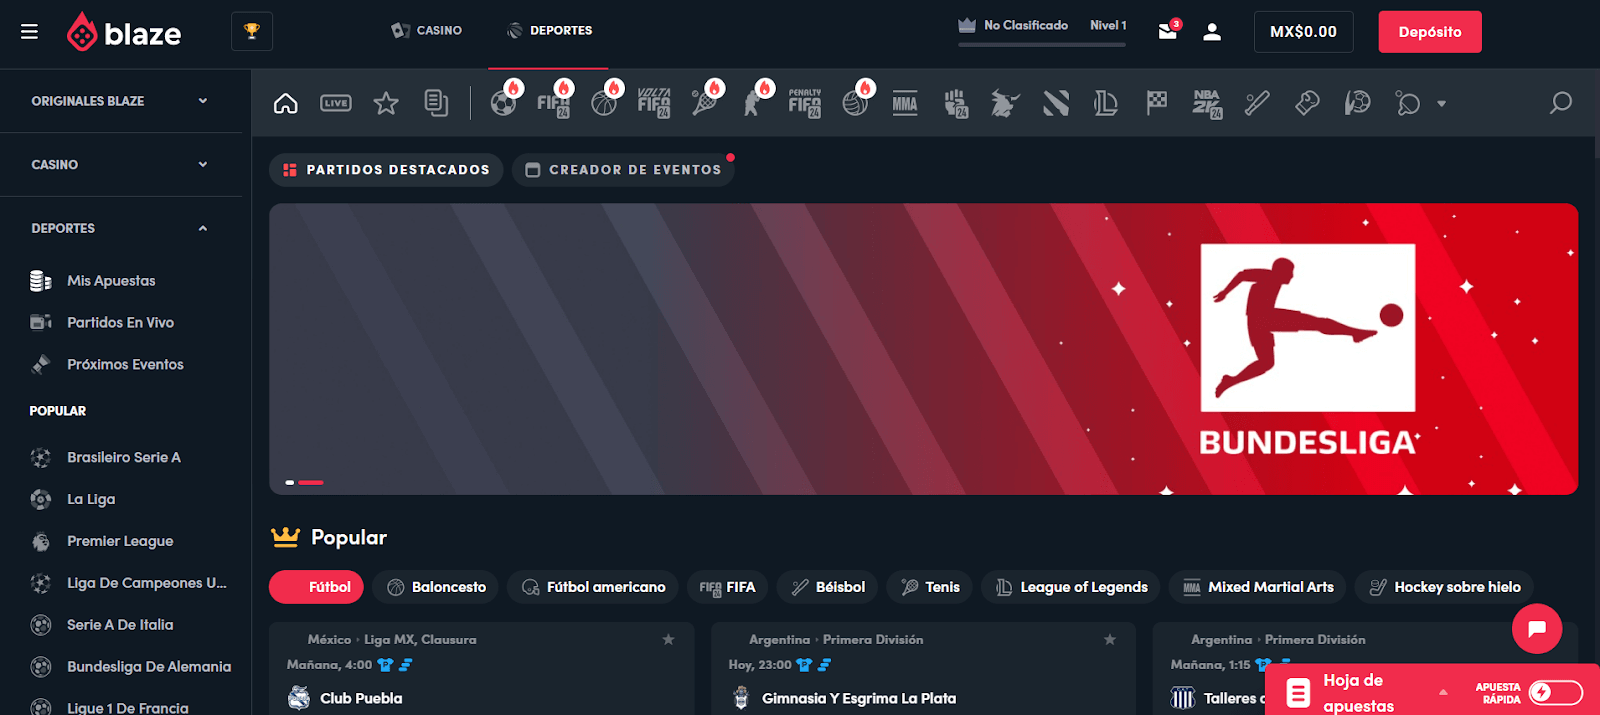Switch to the Casino top tab

(427, 31)
